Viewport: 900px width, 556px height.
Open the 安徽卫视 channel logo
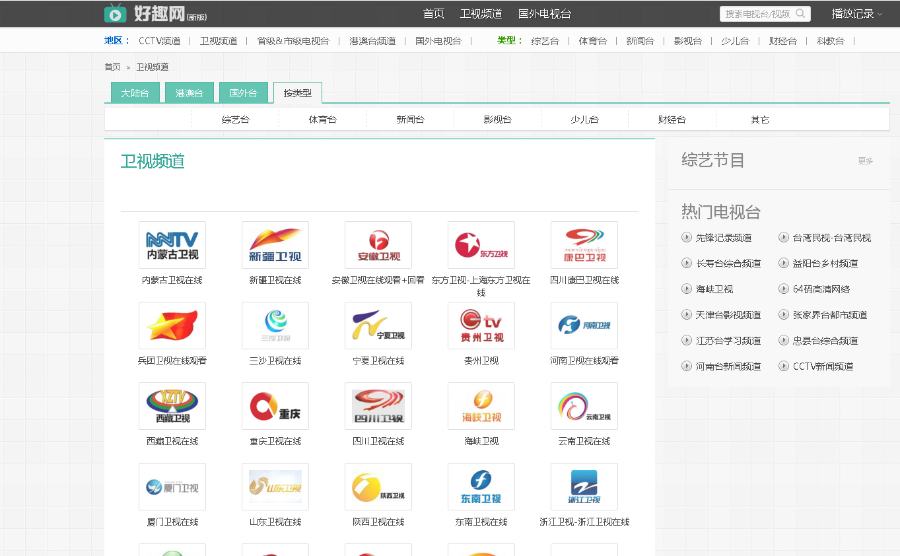click(378, 245)
